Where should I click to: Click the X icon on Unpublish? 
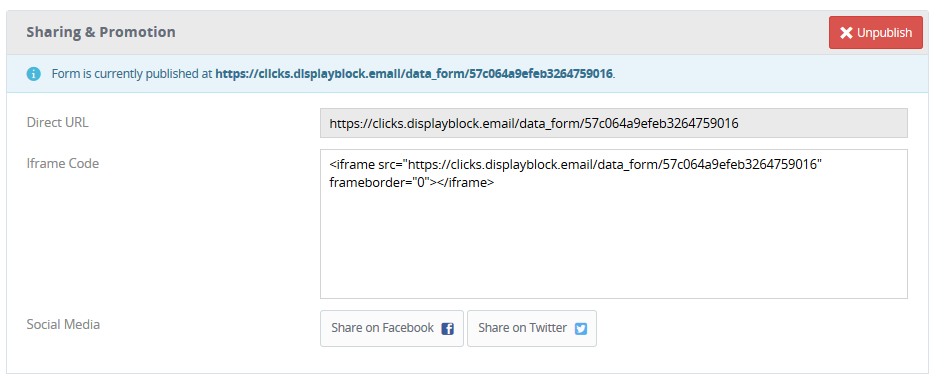coord(846,33)
